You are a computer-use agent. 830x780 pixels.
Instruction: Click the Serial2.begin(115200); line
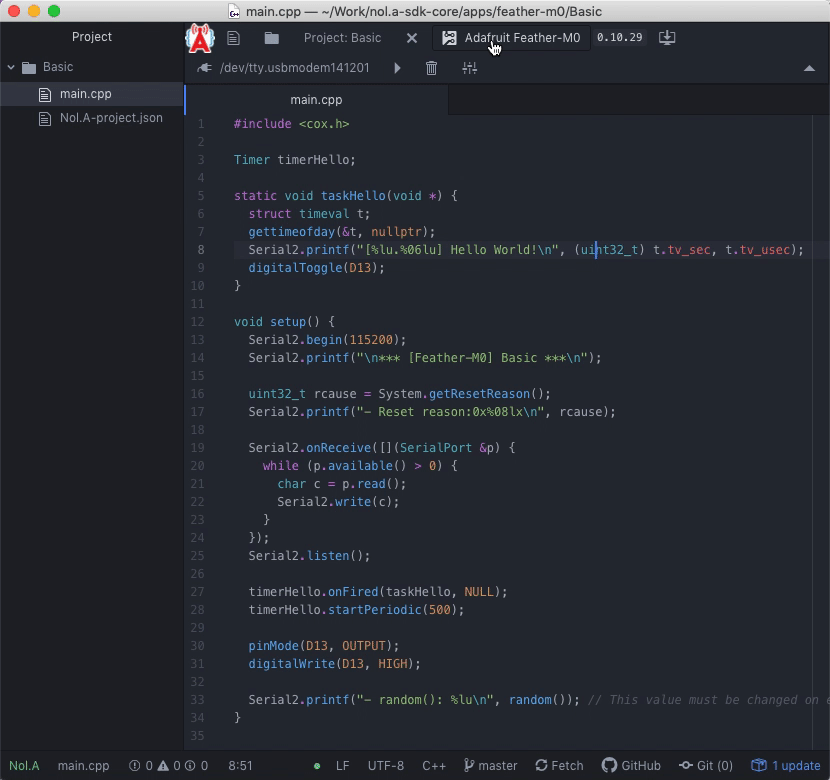327,340
